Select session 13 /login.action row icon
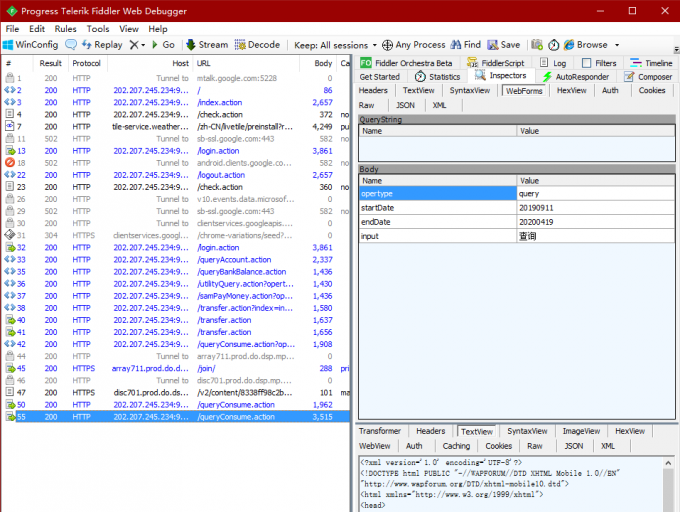 coord(10,151)
